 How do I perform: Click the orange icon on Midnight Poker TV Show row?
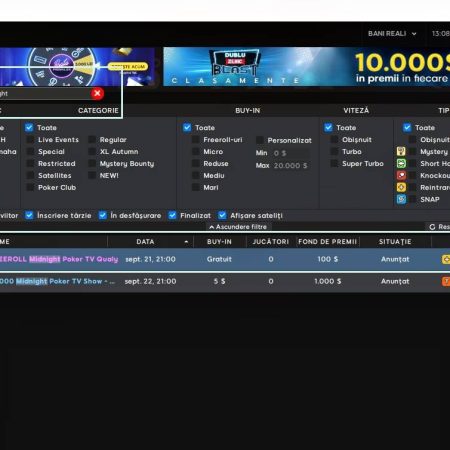pyautogui.click(x=446, y=281)
